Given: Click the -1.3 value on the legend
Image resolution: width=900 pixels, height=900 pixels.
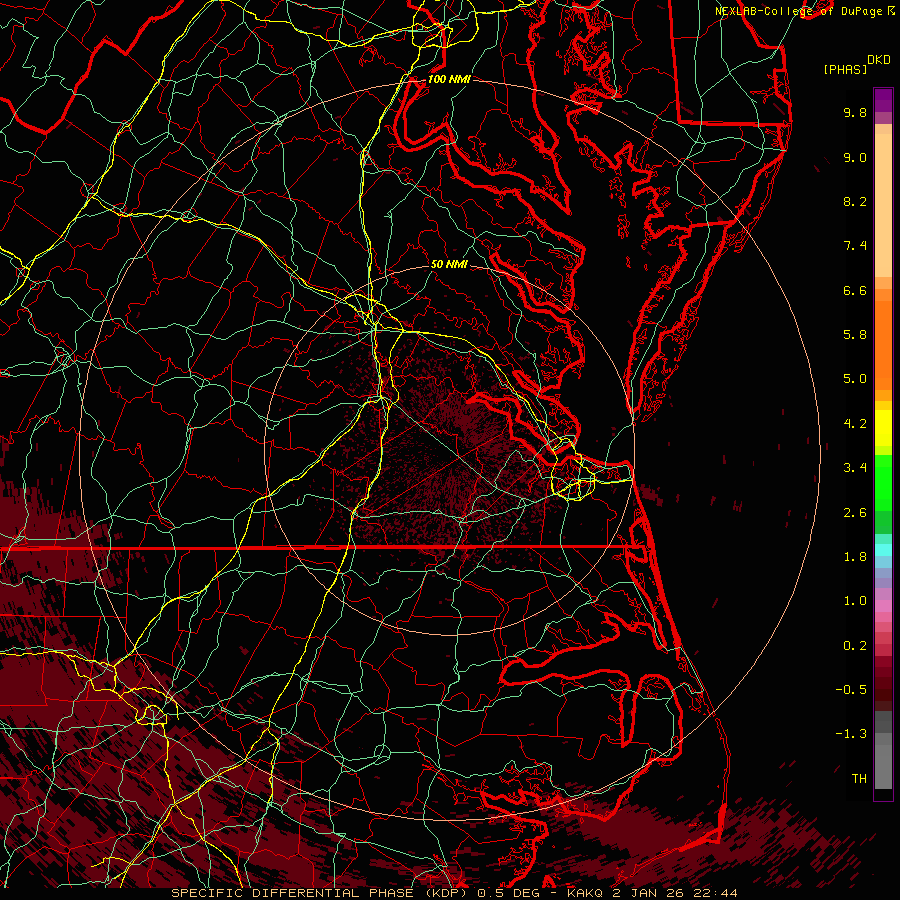Looking at the screenshot, I should click(851, 734).
